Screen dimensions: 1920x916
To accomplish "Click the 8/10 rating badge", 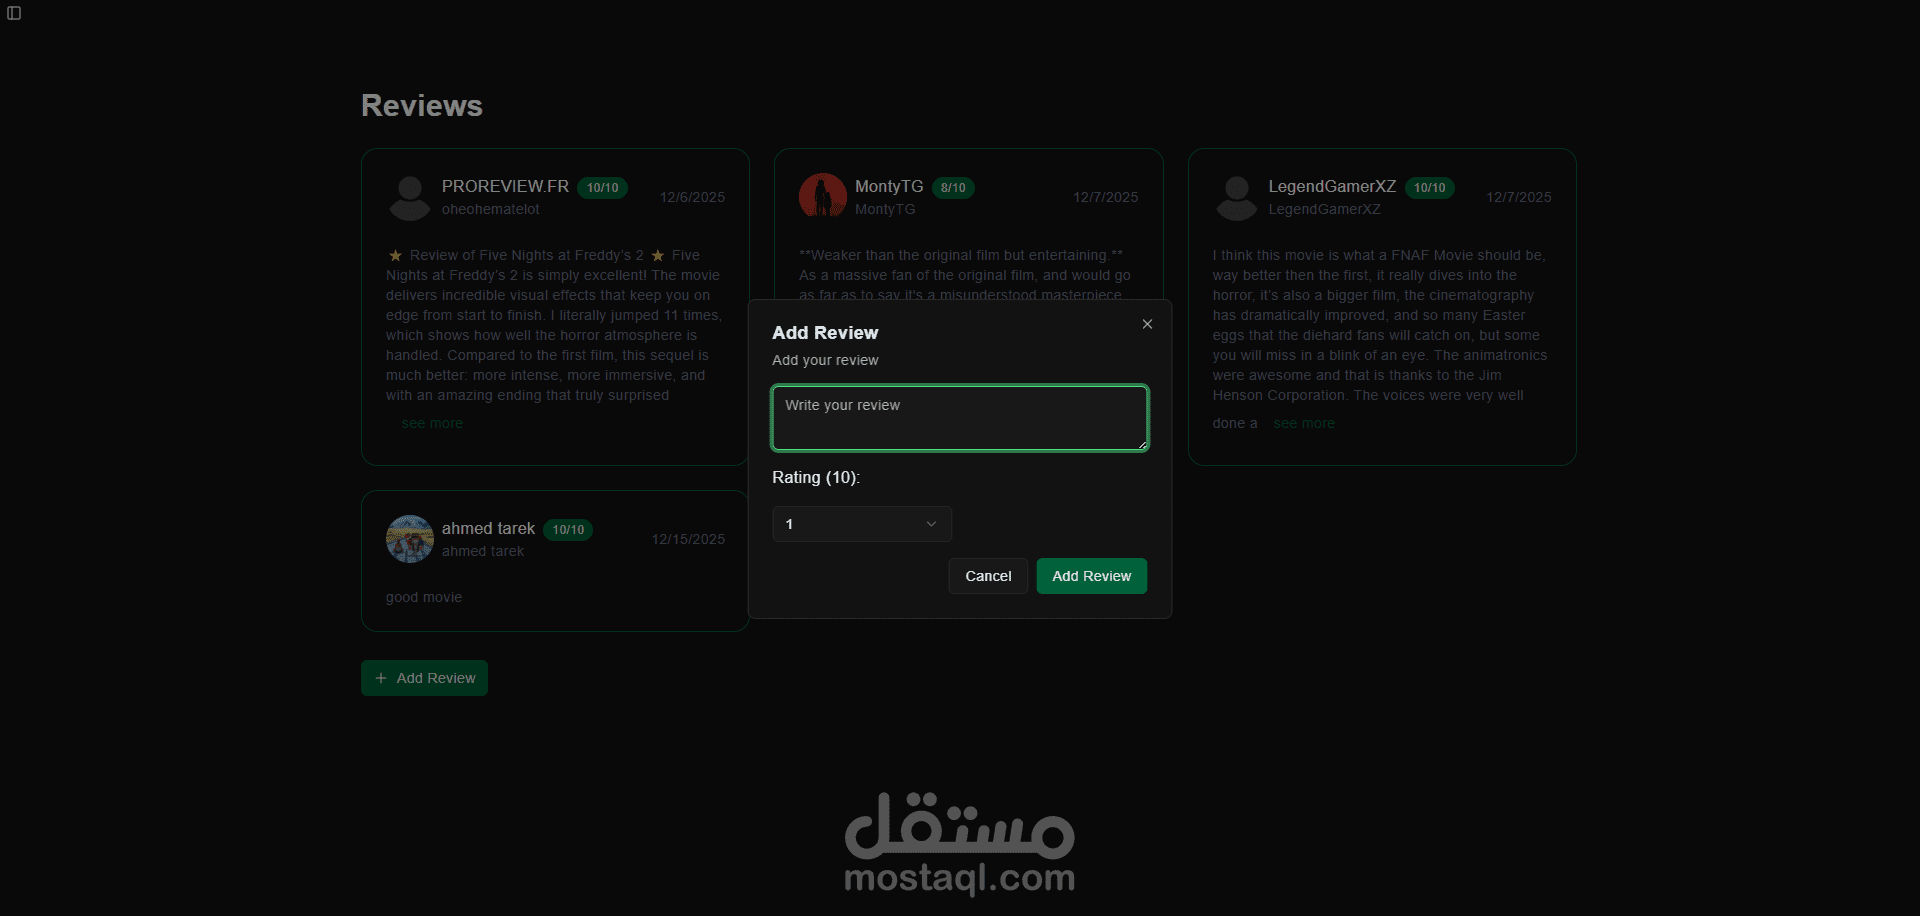I will coord(953,187).
